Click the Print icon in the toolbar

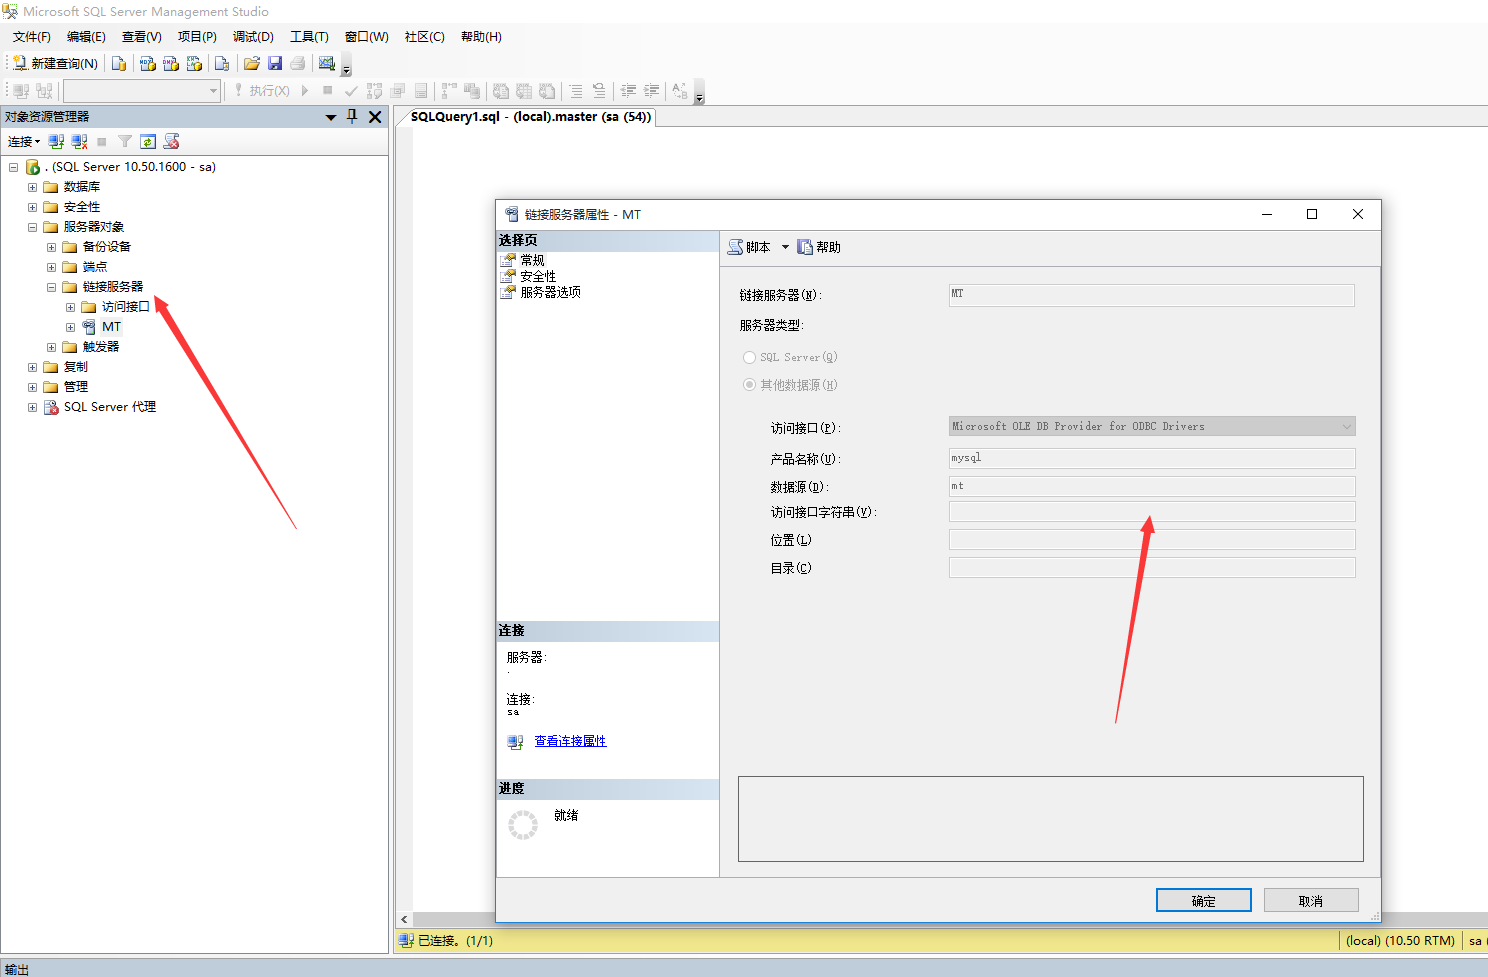click(298, 63)
